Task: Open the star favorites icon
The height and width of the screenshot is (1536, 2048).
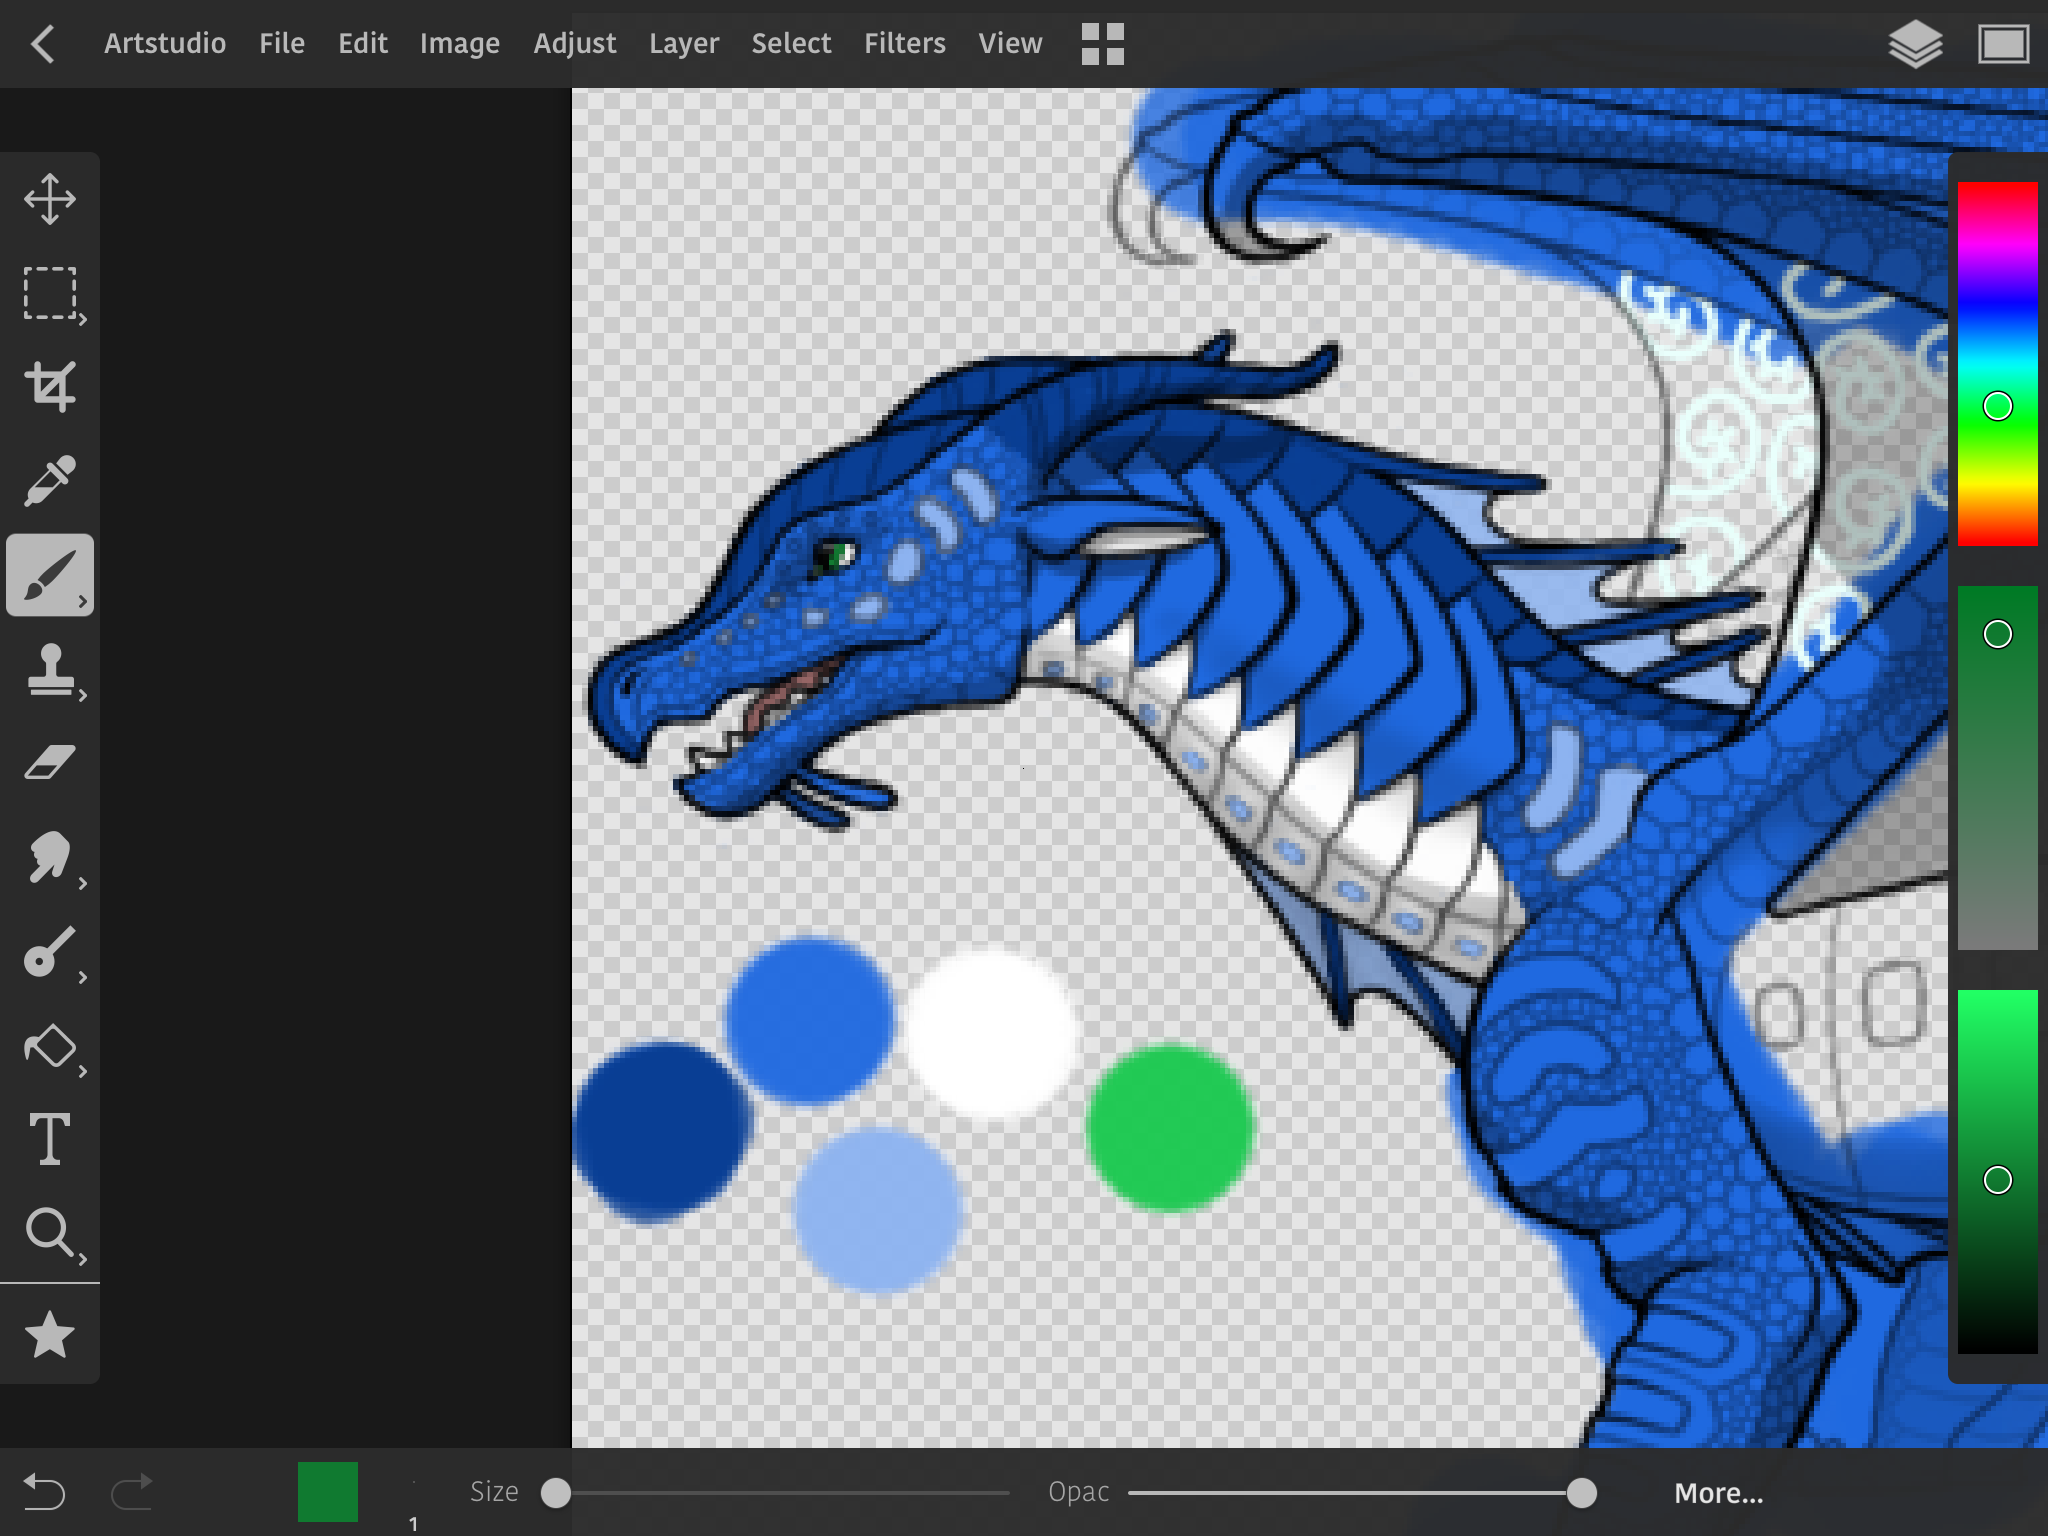Action: click(x=50, y=1335)
